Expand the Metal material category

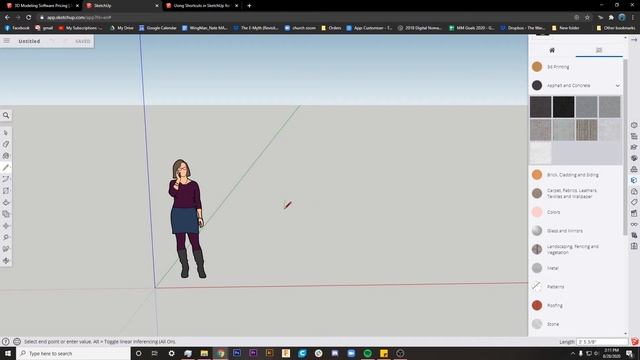576,268
